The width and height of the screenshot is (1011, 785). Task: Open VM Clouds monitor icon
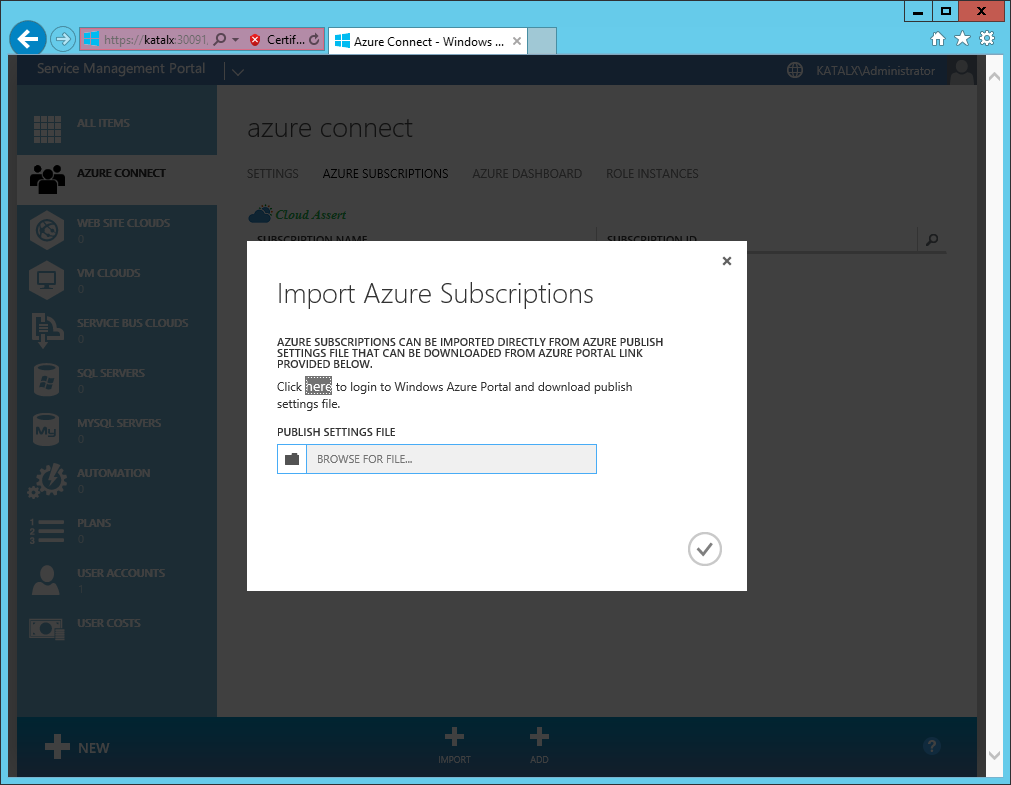click(x=47, y=280)
